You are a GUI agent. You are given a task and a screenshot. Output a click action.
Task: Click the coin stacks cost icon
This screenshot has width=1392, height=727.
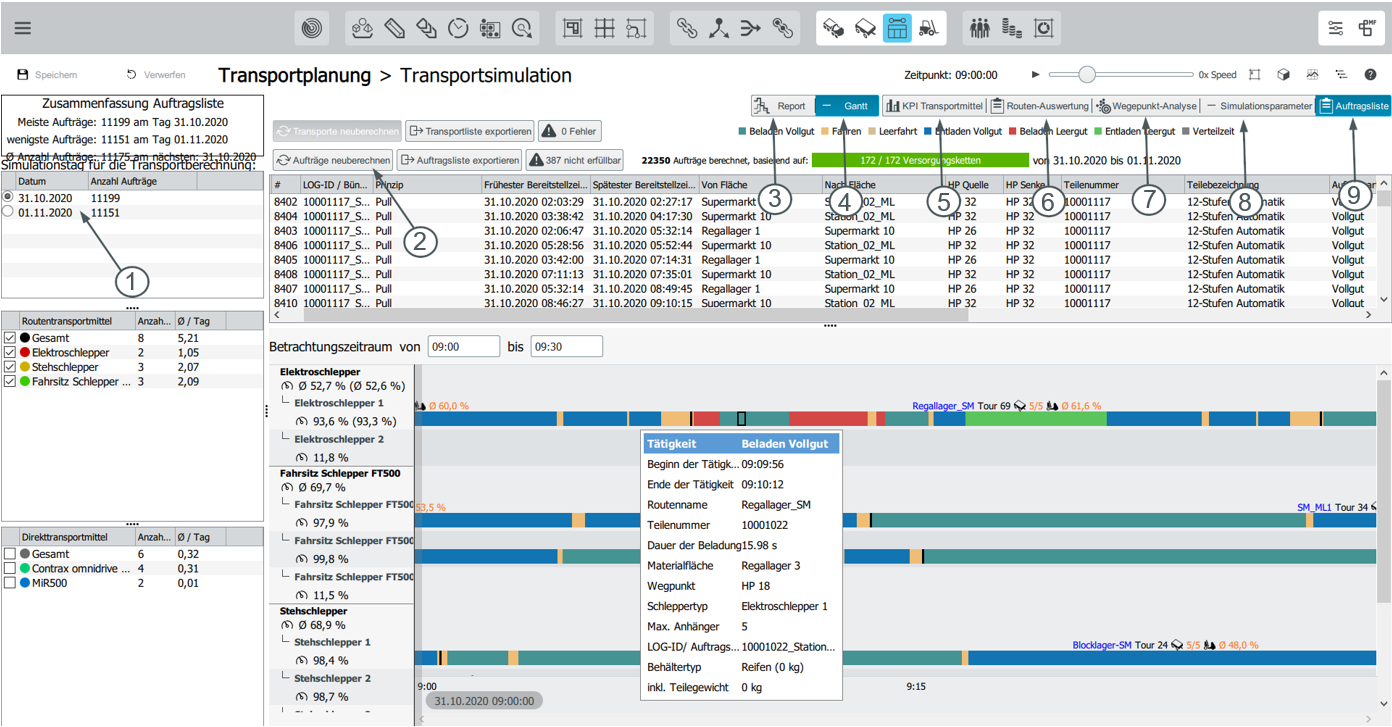1012,28
